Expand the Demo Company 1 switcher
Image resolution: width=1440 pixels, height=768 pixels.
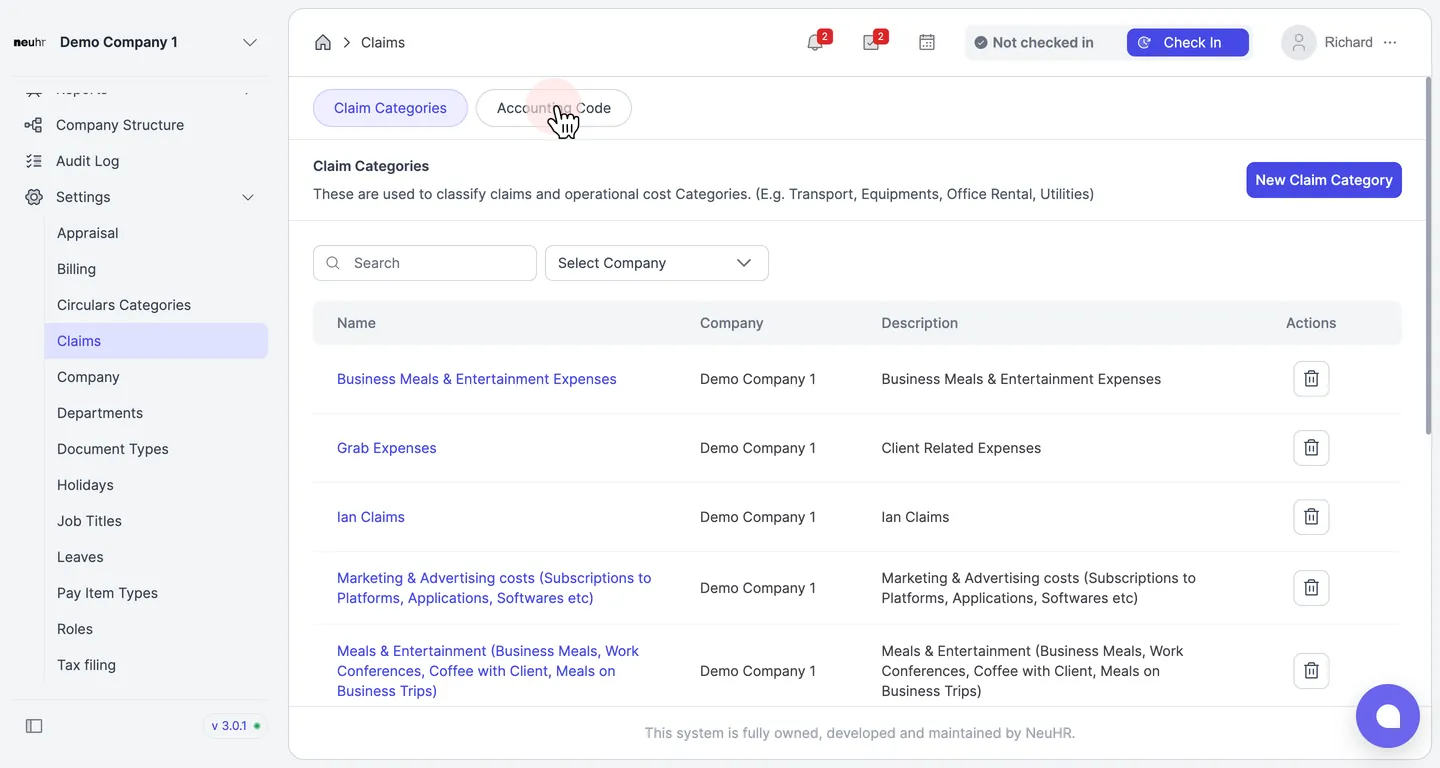click(x=250, y=43)
